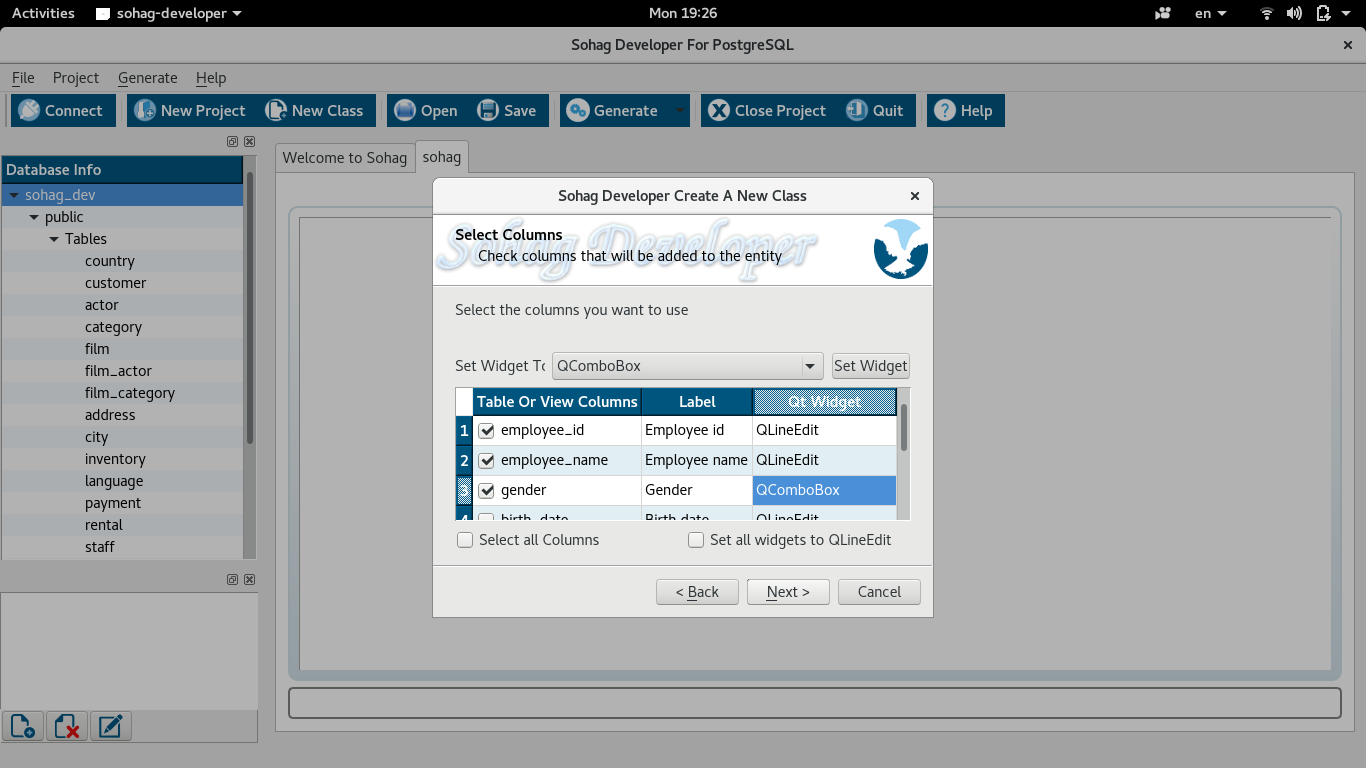Enable Set all widgets to QLineEdit
Screen dimensions: 1366x768
(x=696, y=540)
